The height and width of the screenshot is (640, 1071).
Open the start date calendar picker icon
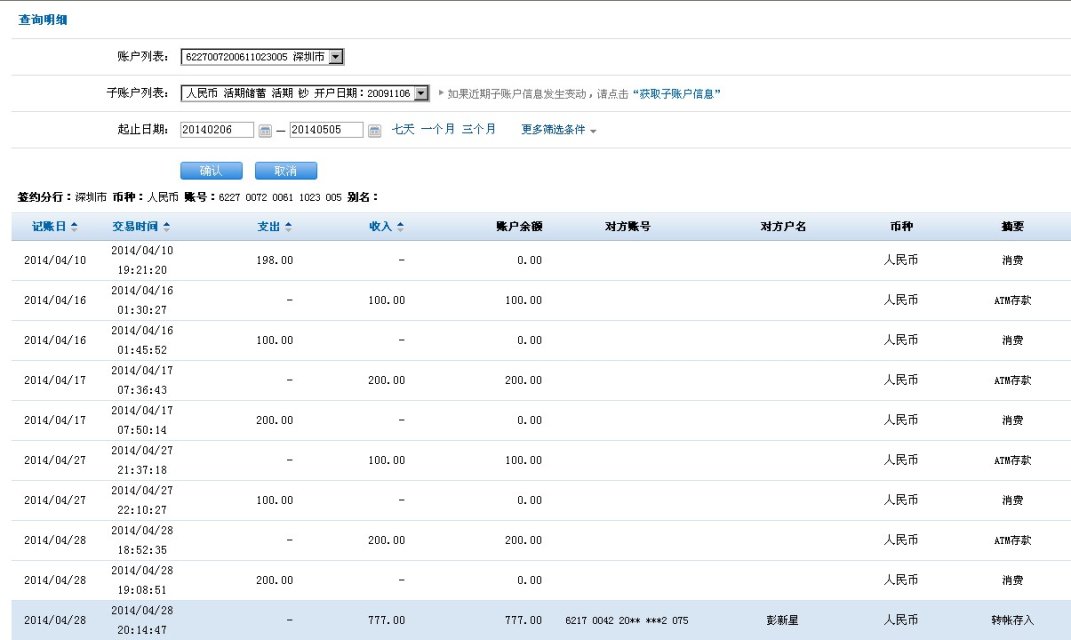265,130
